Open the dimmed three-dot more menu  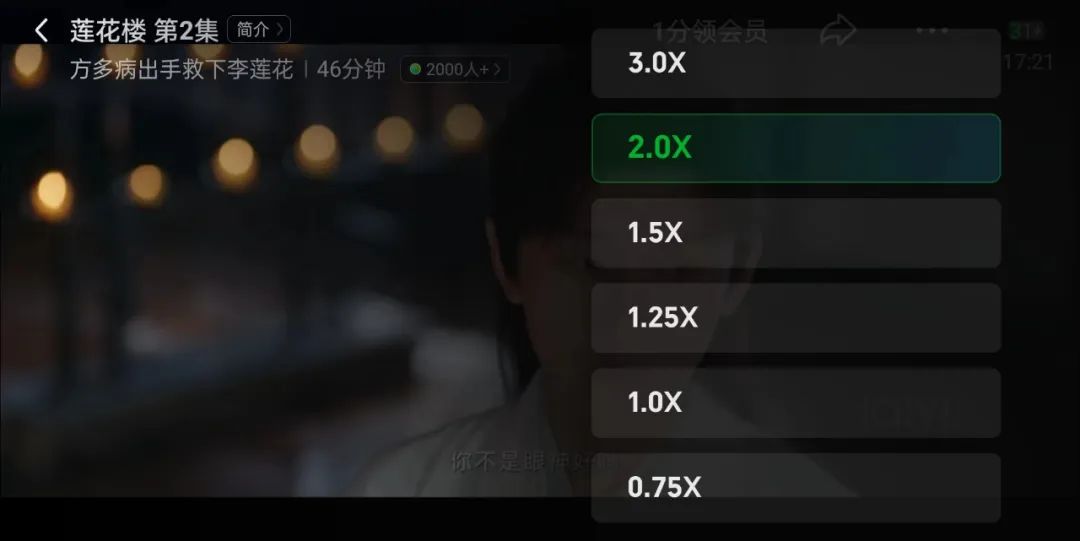(x=933, y=31)
